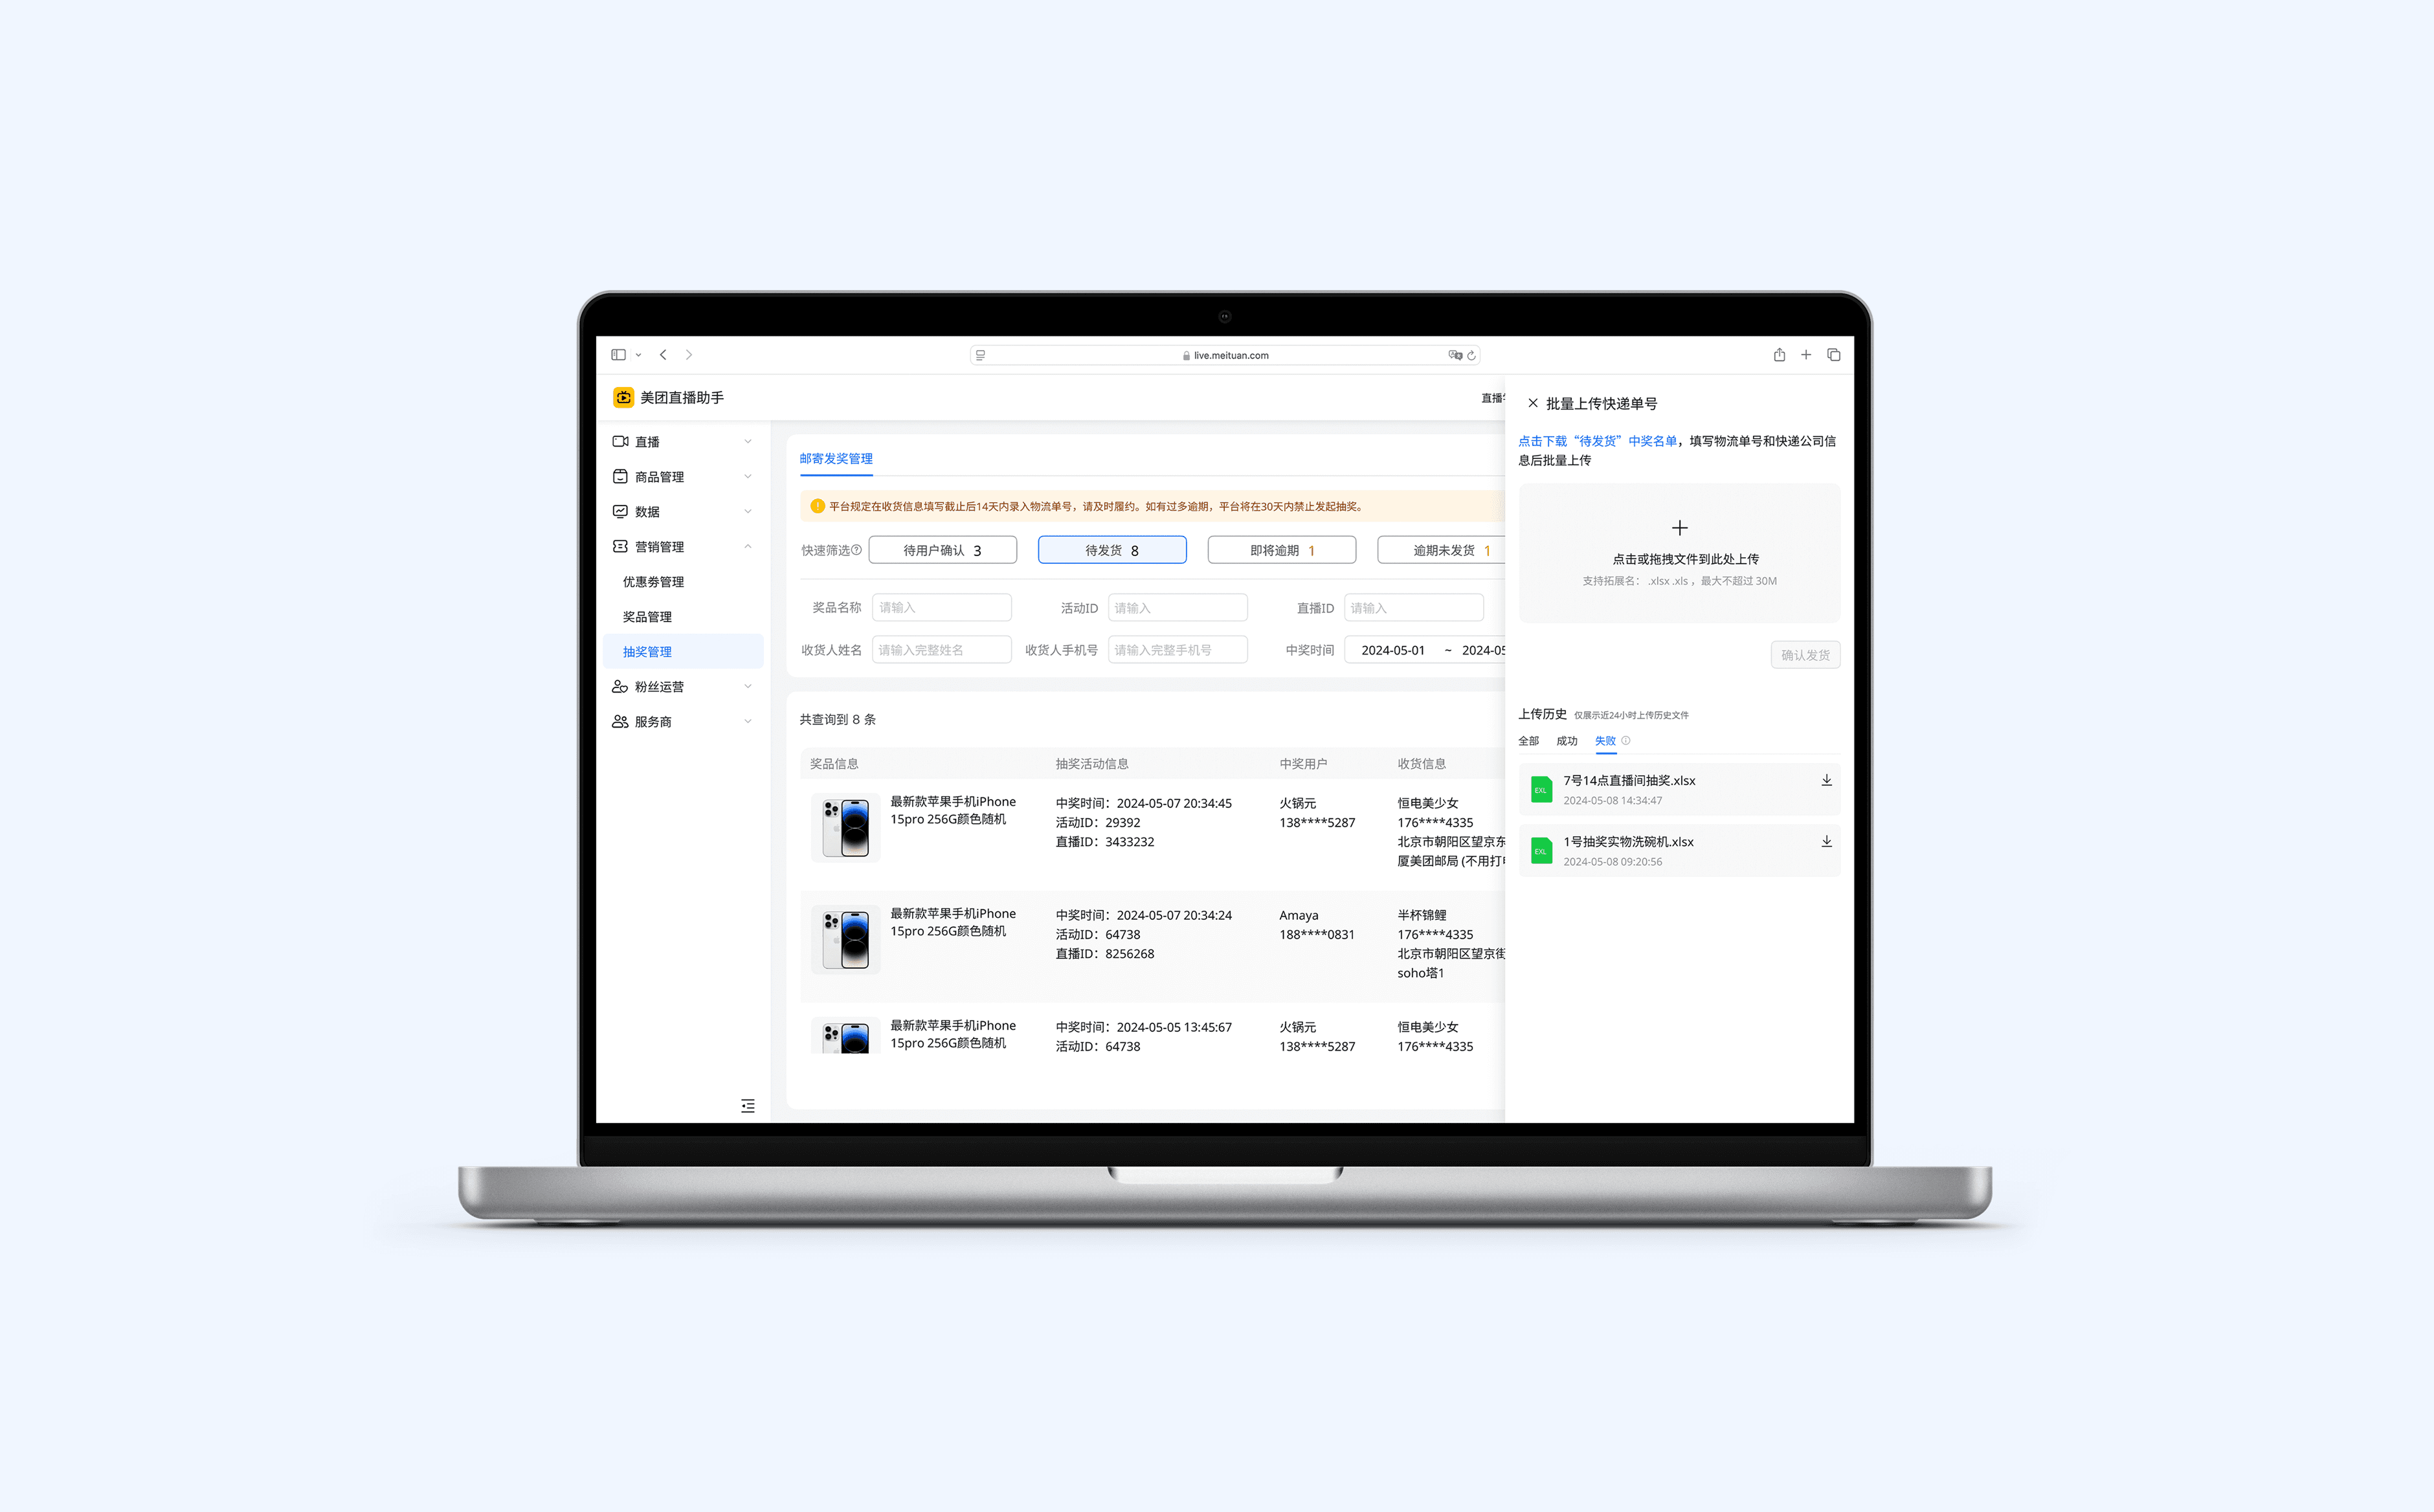Image resolution: width=2434 pixels, height=1512 pixels.
Task: Toggle the 待用户确认 quick filter
Action: (942, 550)
